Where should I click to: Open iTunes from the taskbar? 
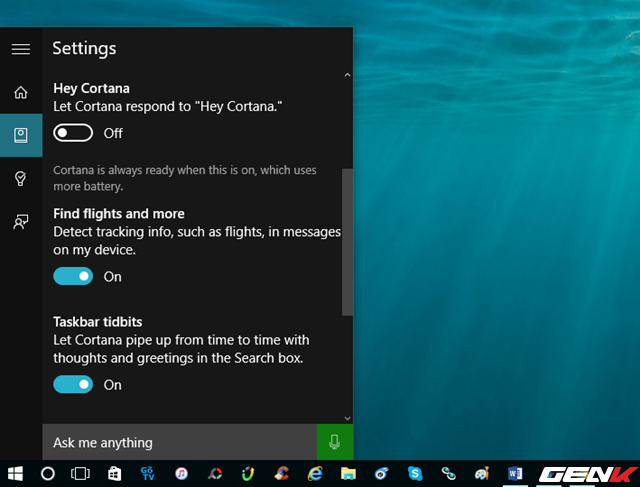tap(181, 474)
